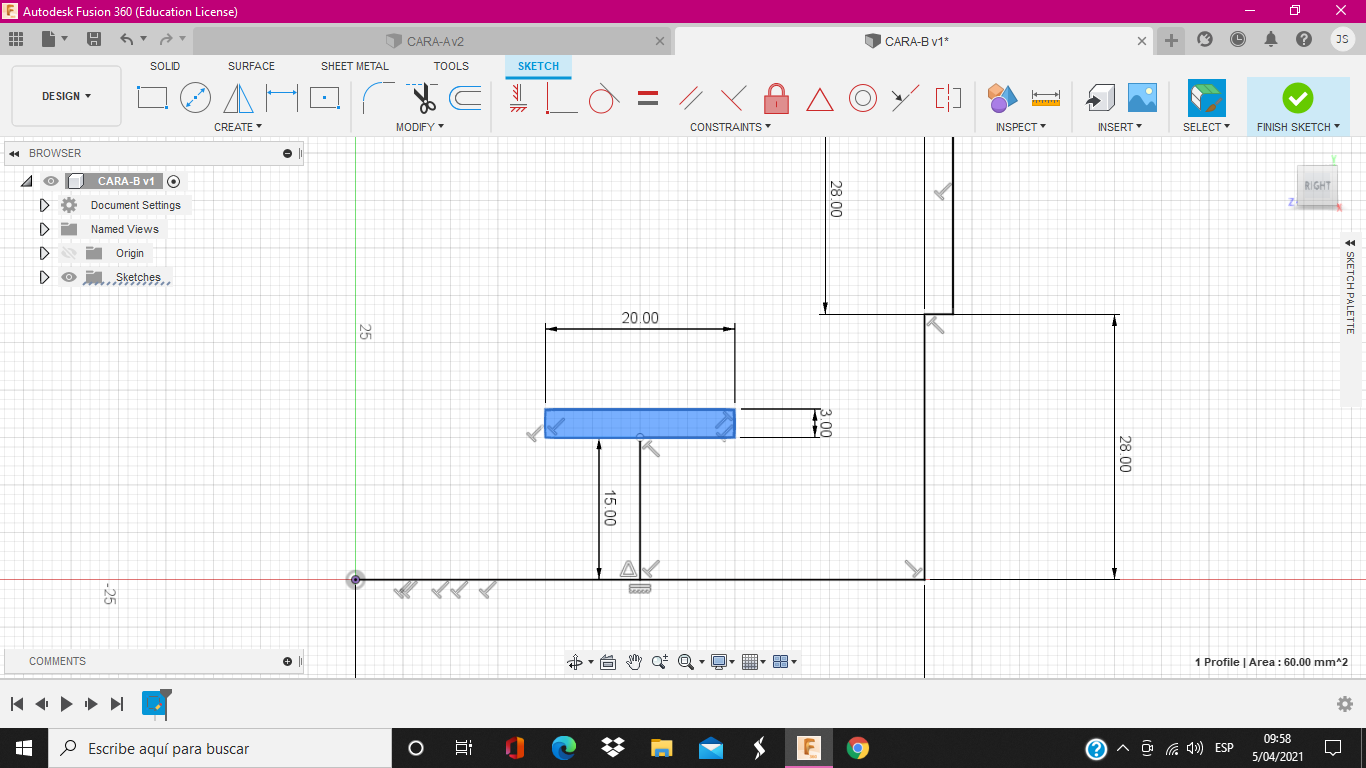Open the Job Status clock icon

coord(1238,40)
